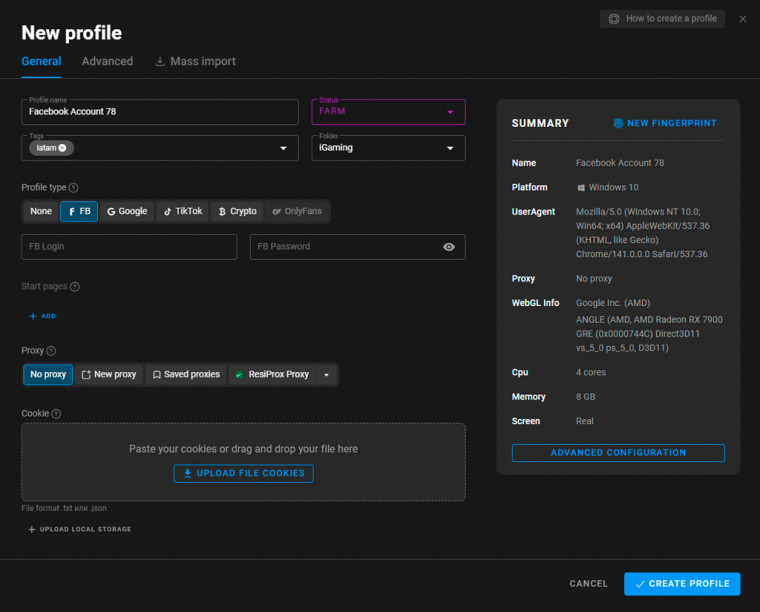This screenshot has height=612, width=760.
Task: Click the Profile type help question icon
Action: [x=74, y=187]
